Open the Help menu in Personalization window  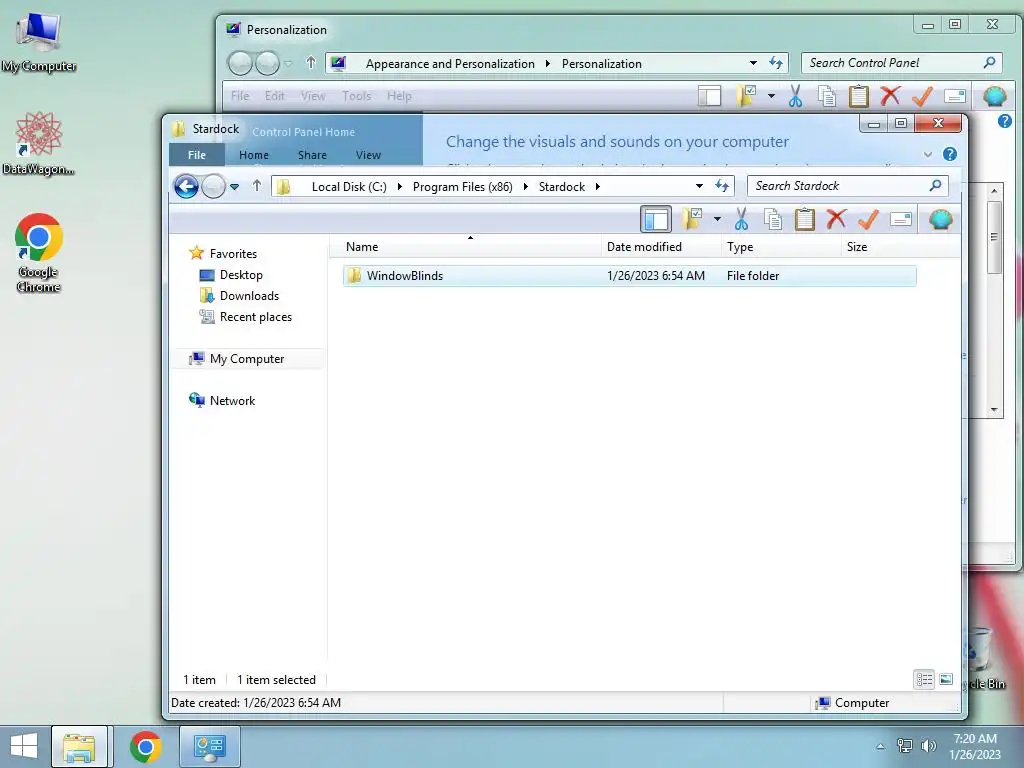tap(399, 96)
